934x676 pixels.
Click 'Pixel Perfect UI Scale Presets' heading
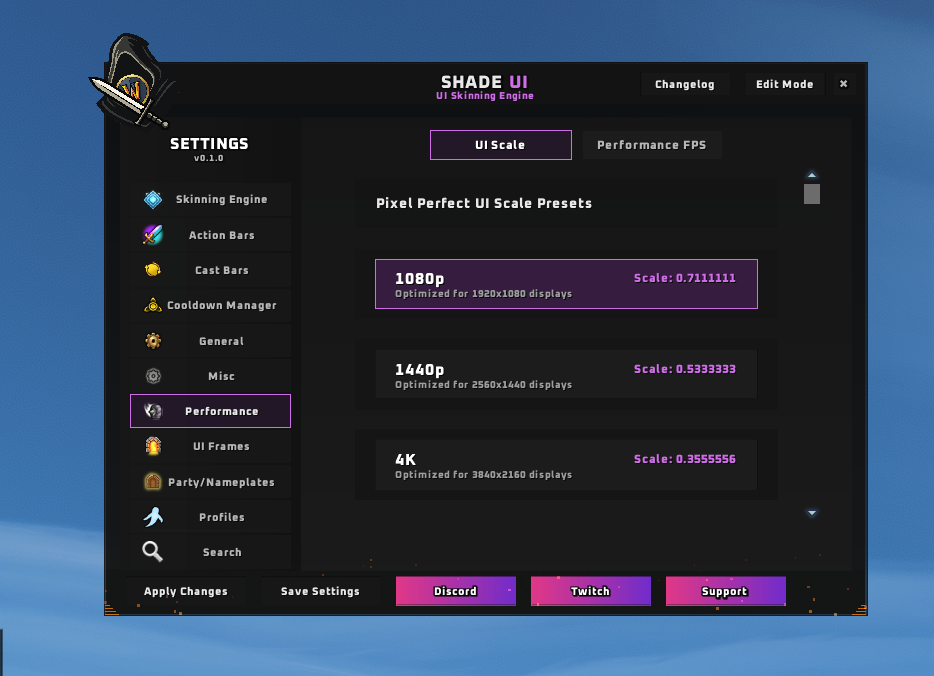tap(484, 203)
